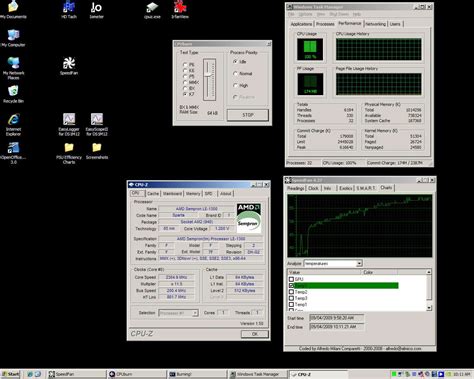Viewport: 474px width, 379px height.
Task: Select the OpenOffice 3.0 desktop icon
Action: [13, 153]
